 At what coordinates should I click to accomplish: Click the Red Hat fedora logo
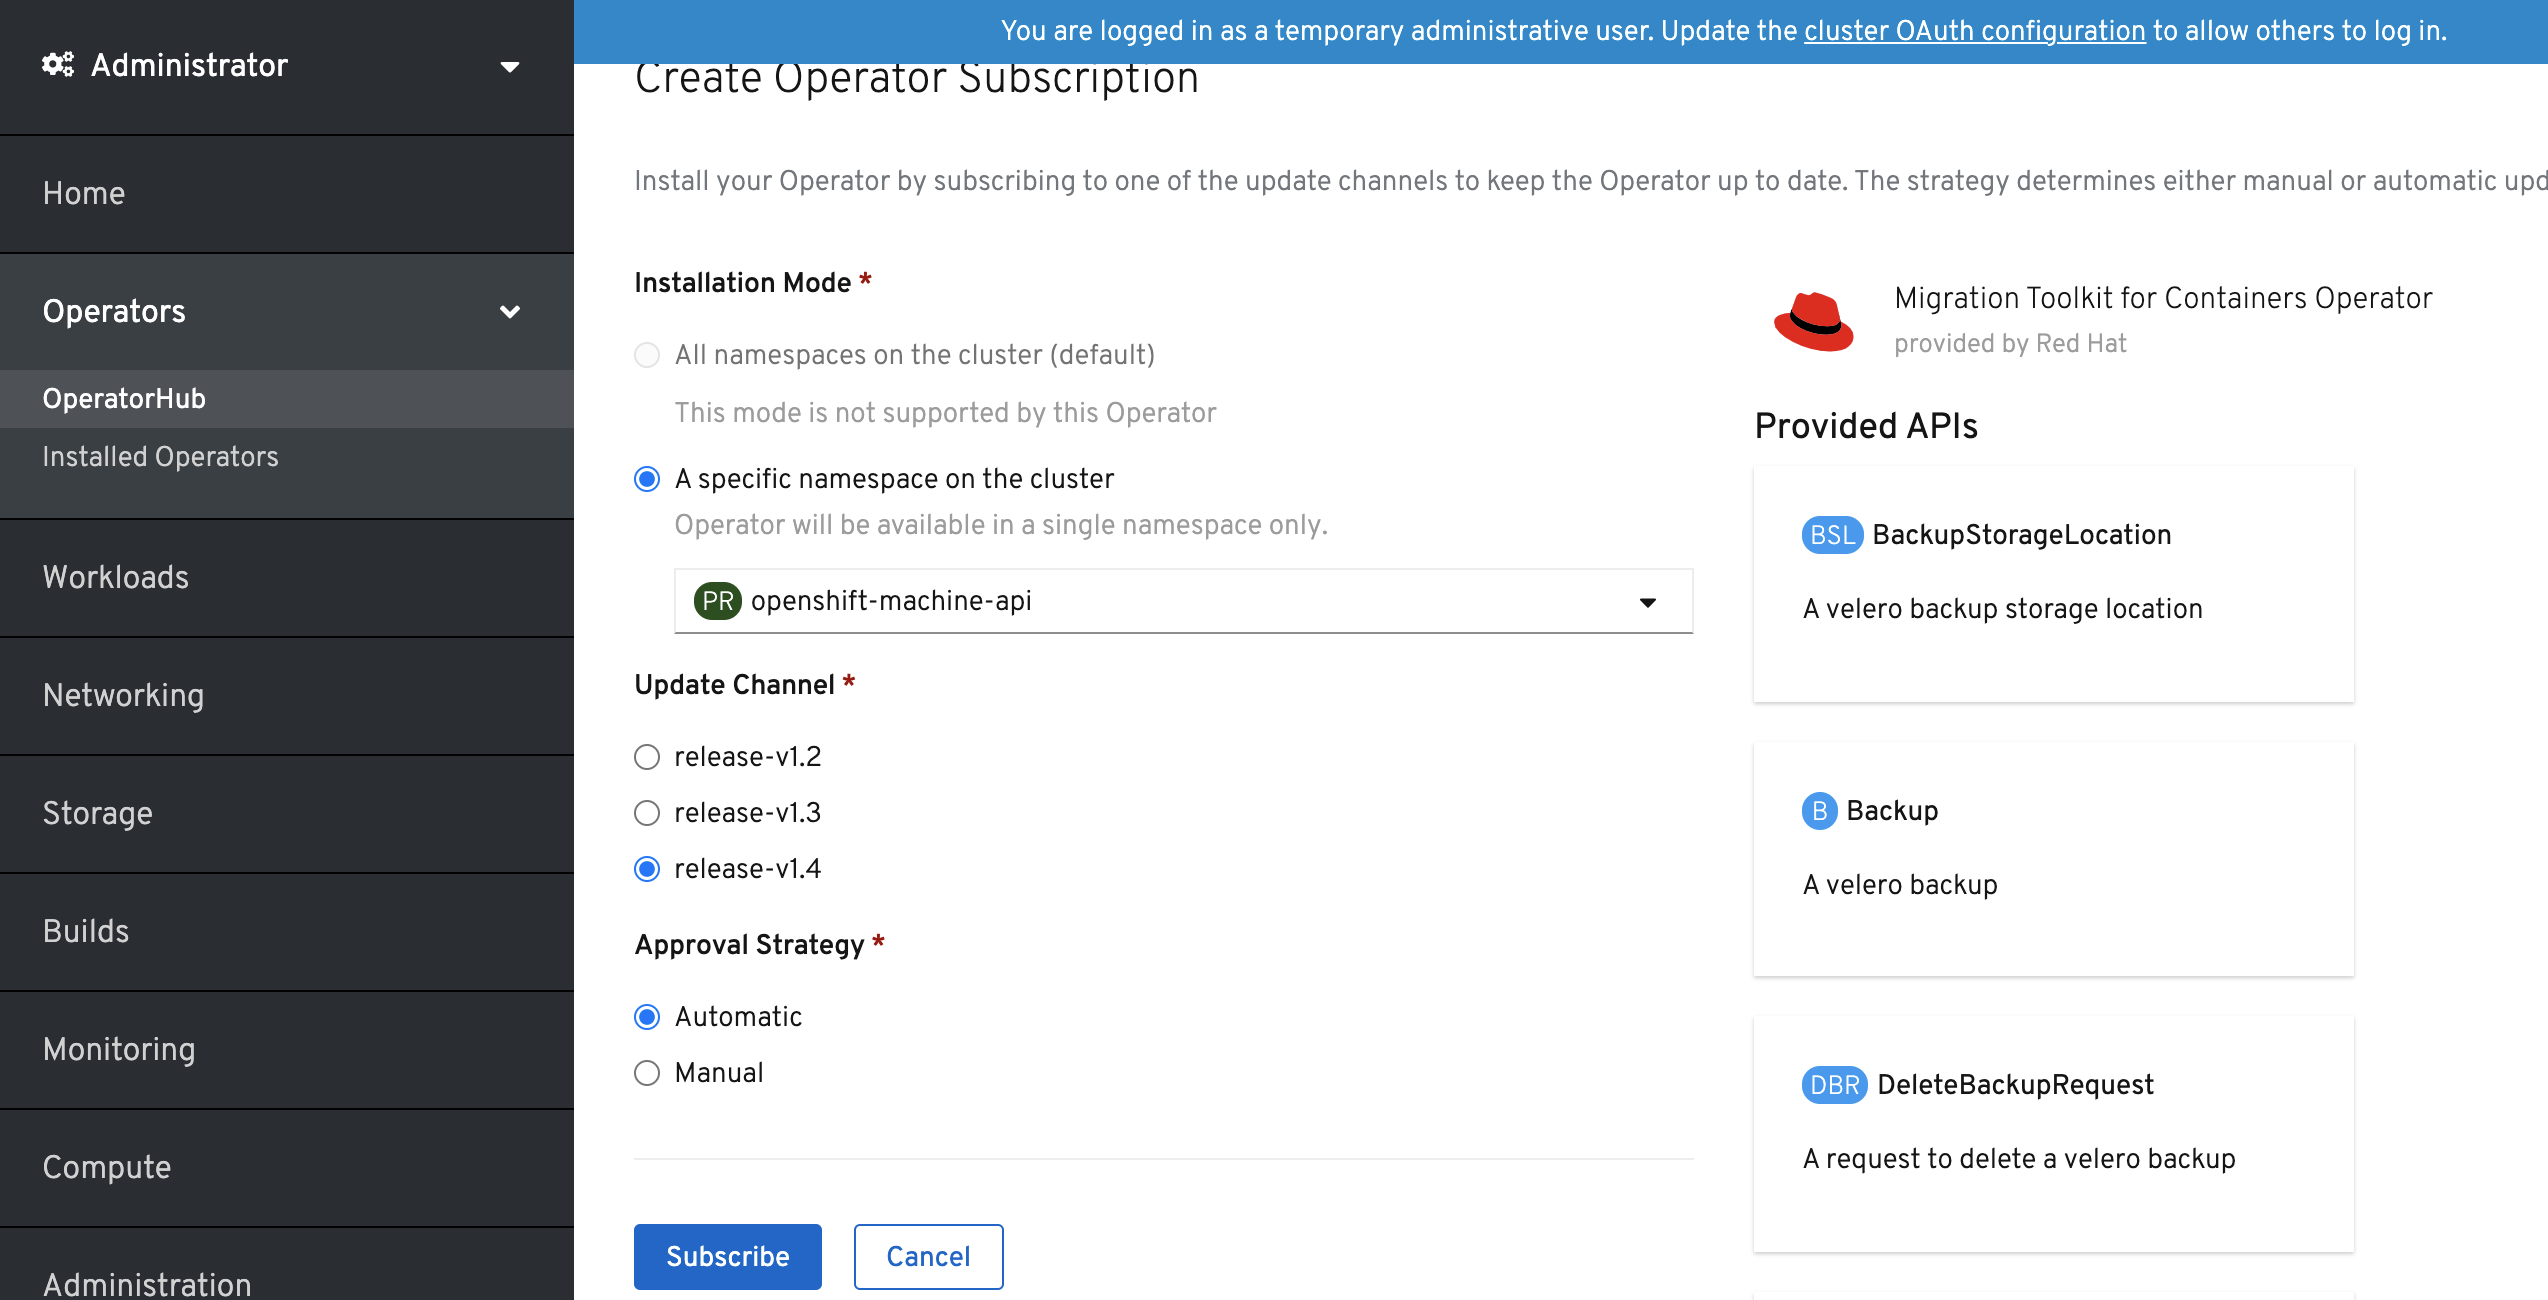[1814, 321]
